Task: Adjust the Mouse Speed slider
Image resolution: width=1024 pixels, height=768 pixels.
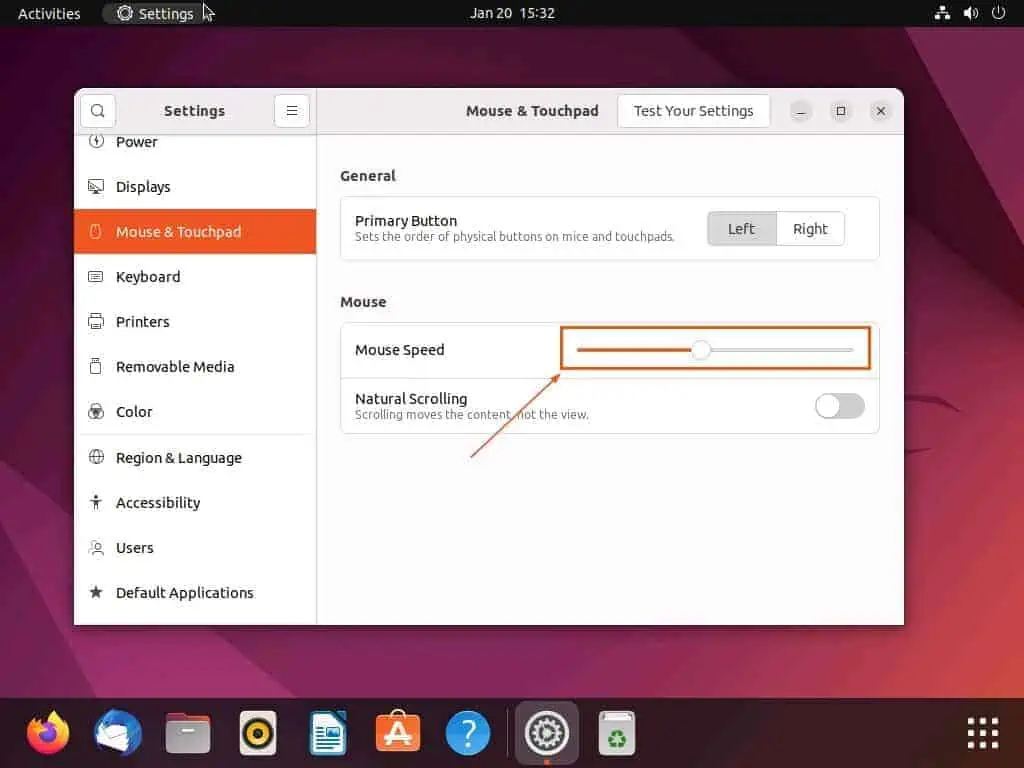Action: click(700, 349)
